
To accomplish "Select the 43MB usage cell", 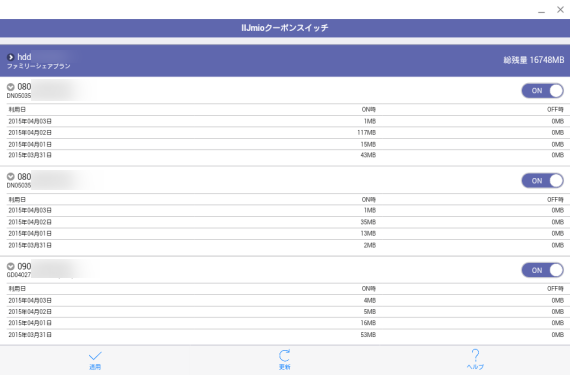I will pyautogui.click(x=368, y=155).
